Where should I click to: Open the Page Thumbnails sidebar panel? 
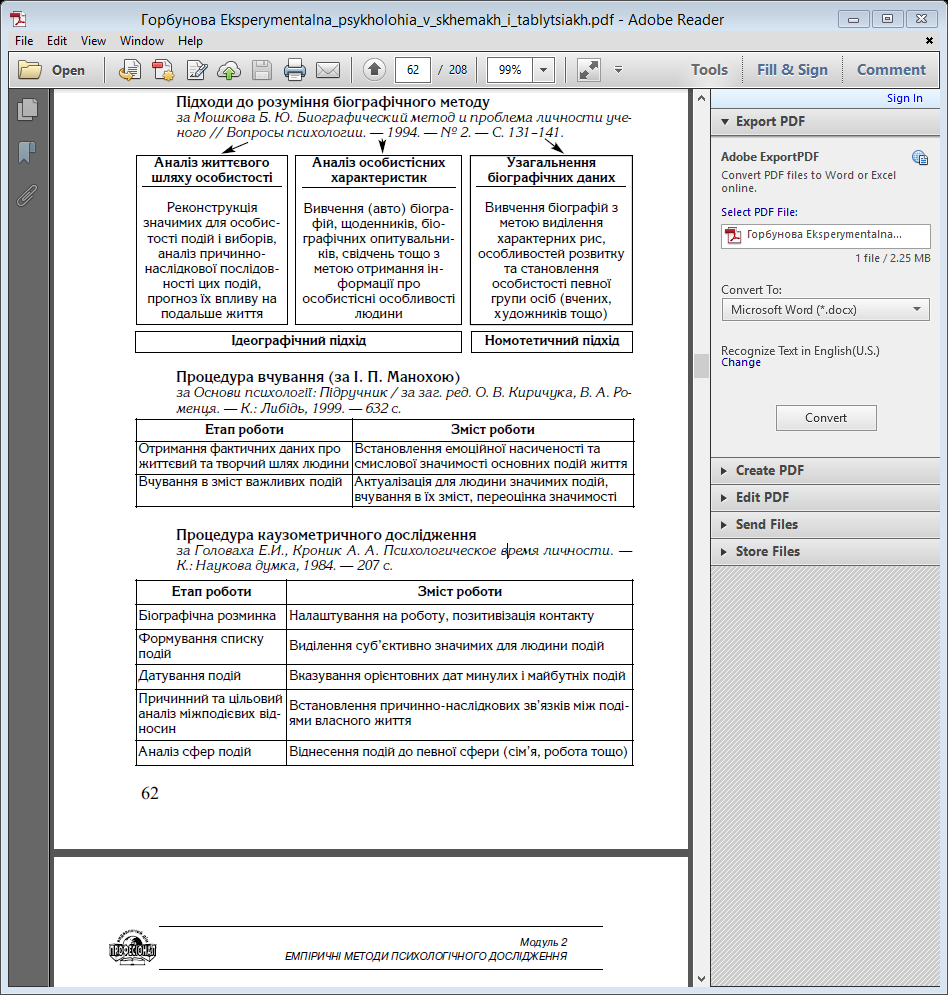27,110
